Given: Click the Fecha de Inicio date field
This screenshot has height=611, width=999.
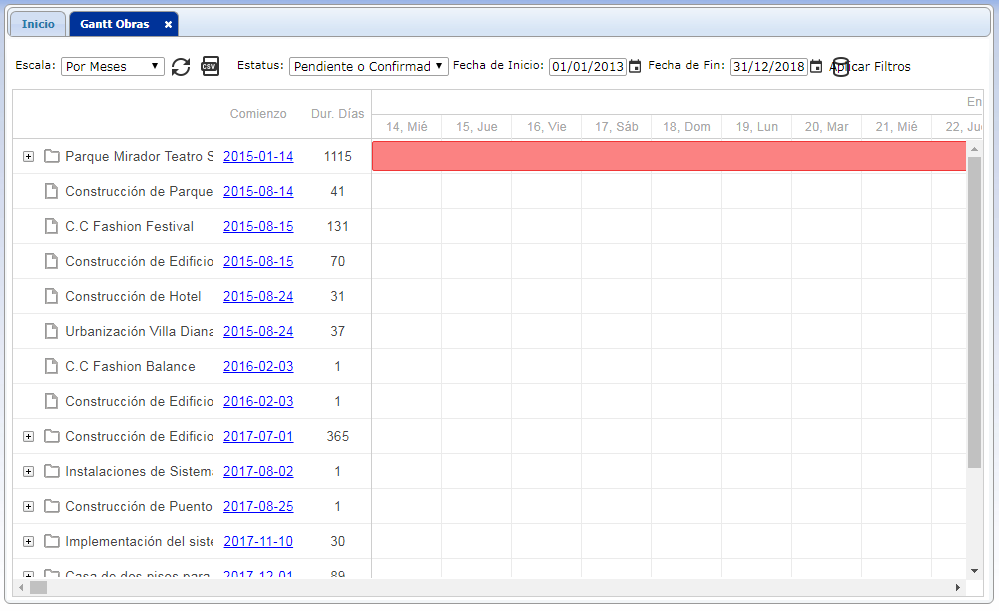Looking at the screenshot, I should coord(587,67).
